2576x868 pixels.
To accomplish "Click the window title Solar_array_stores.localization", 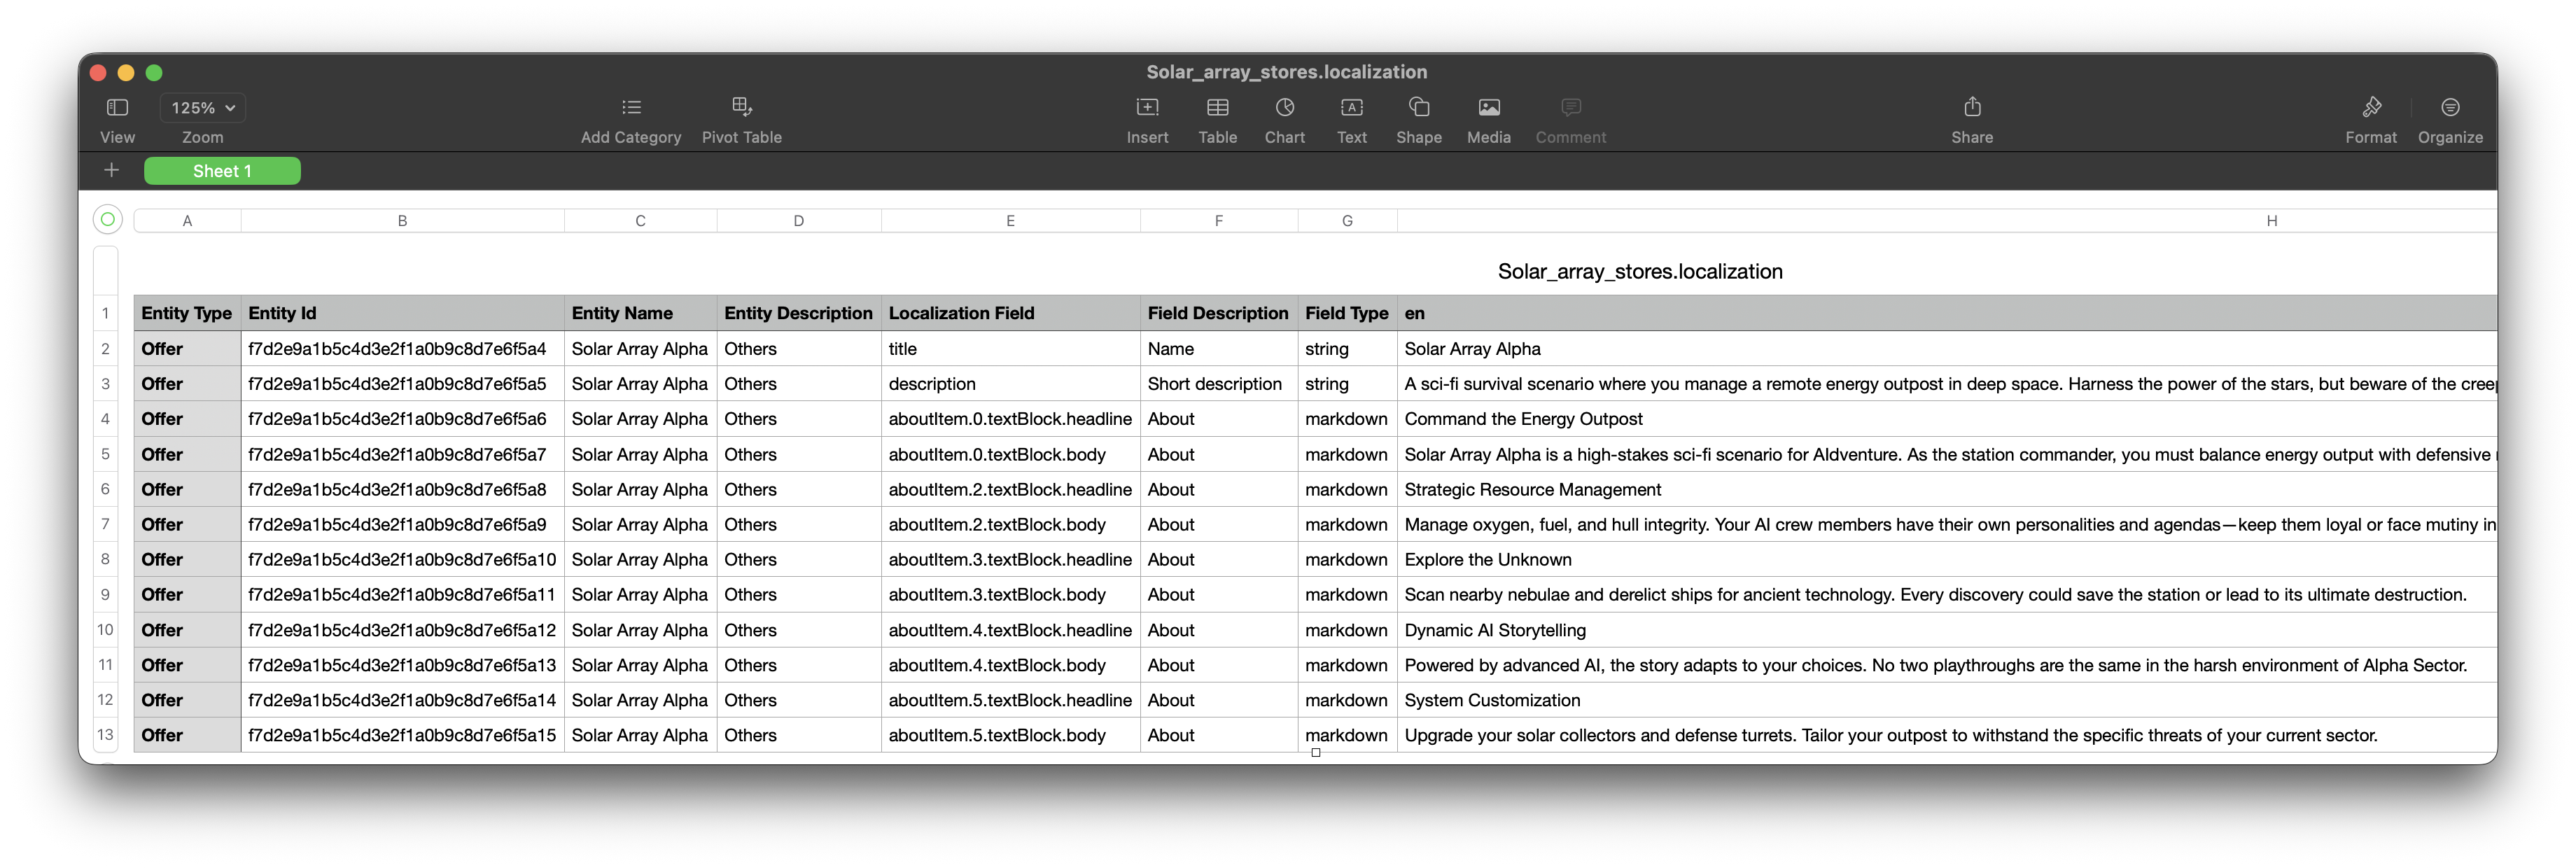I will coord(1286,72).
